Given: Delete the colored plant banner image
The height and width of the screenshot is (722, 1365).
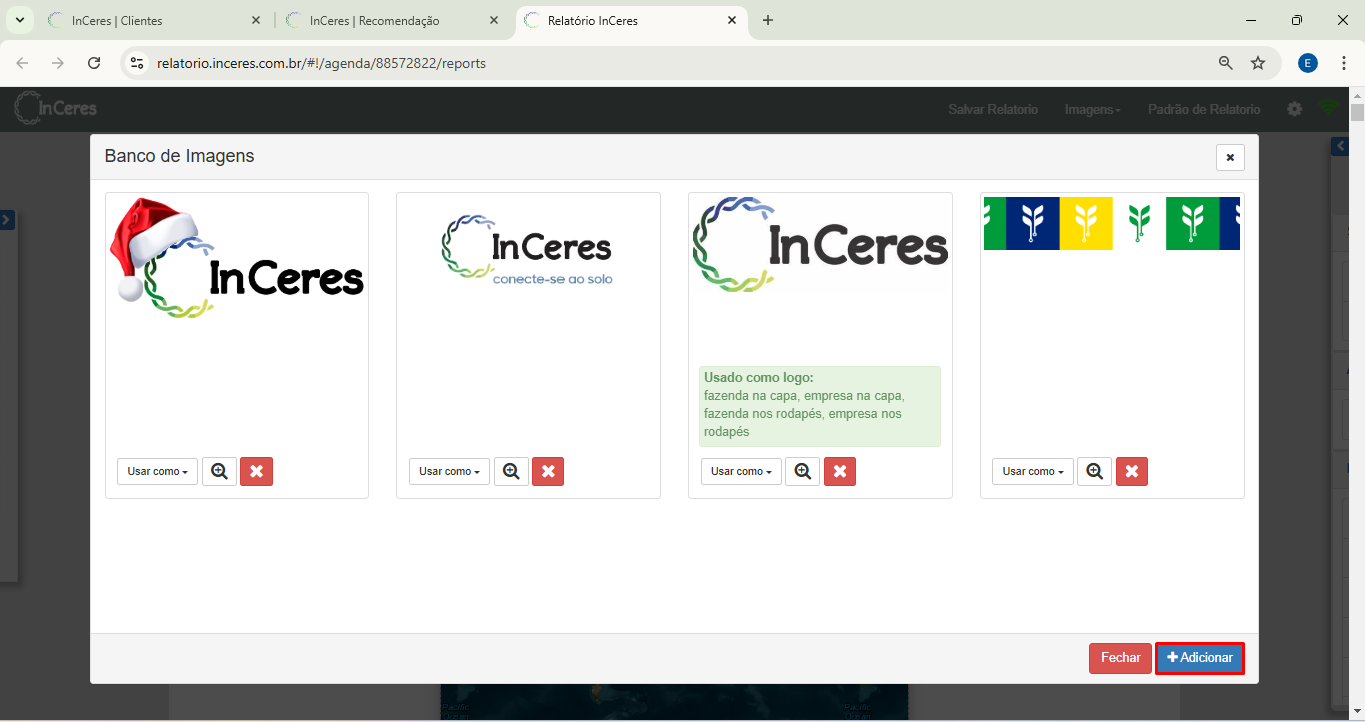Looking at the screenshot, I should pyautogui.click(x=1132, y=471).
